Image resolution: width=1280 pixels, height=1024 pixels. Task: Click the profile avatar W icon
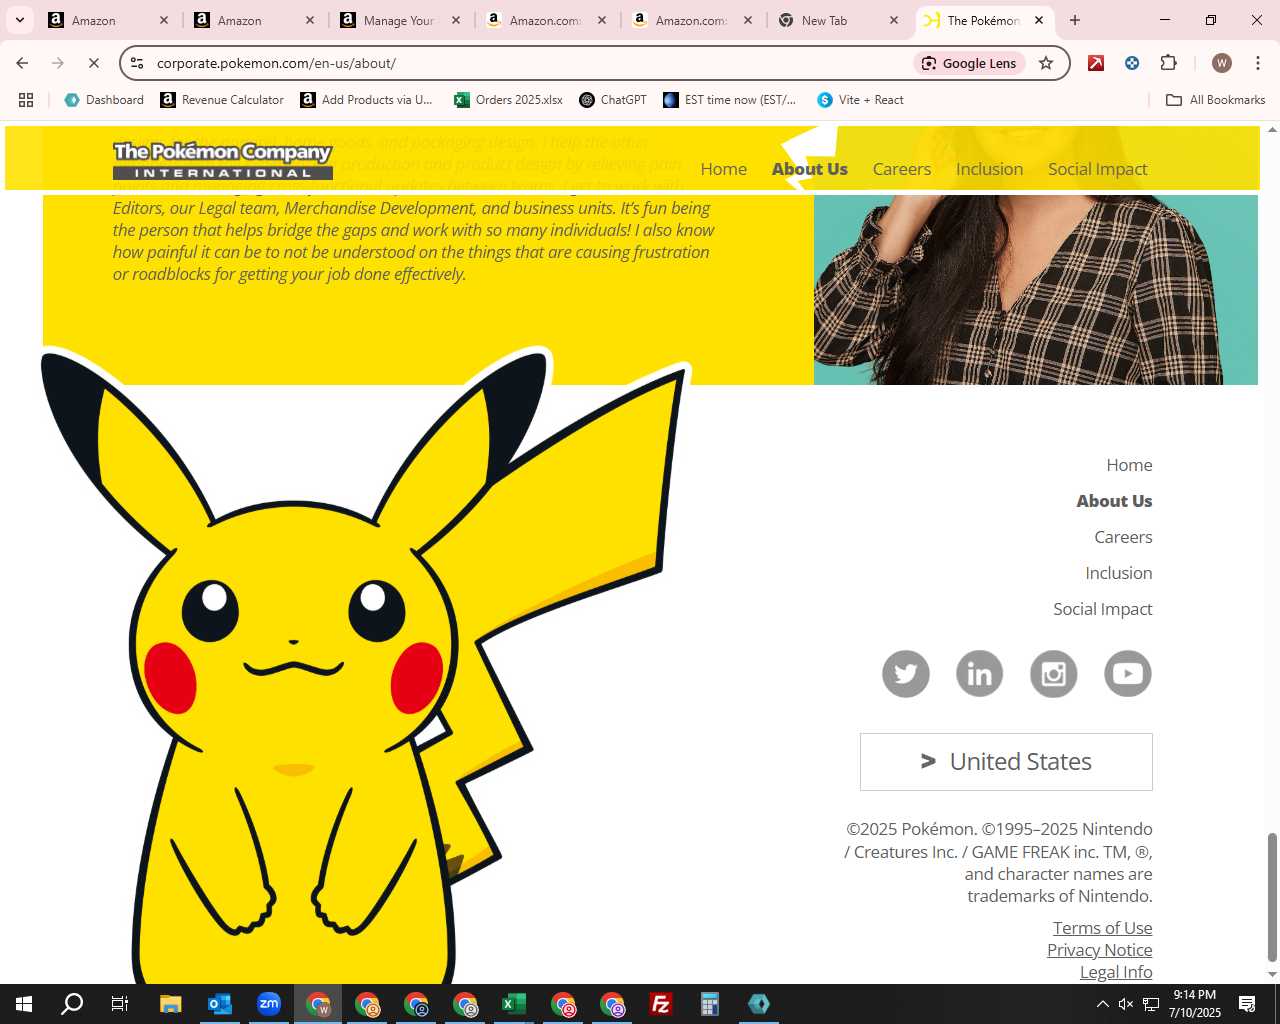(1221, 63)
